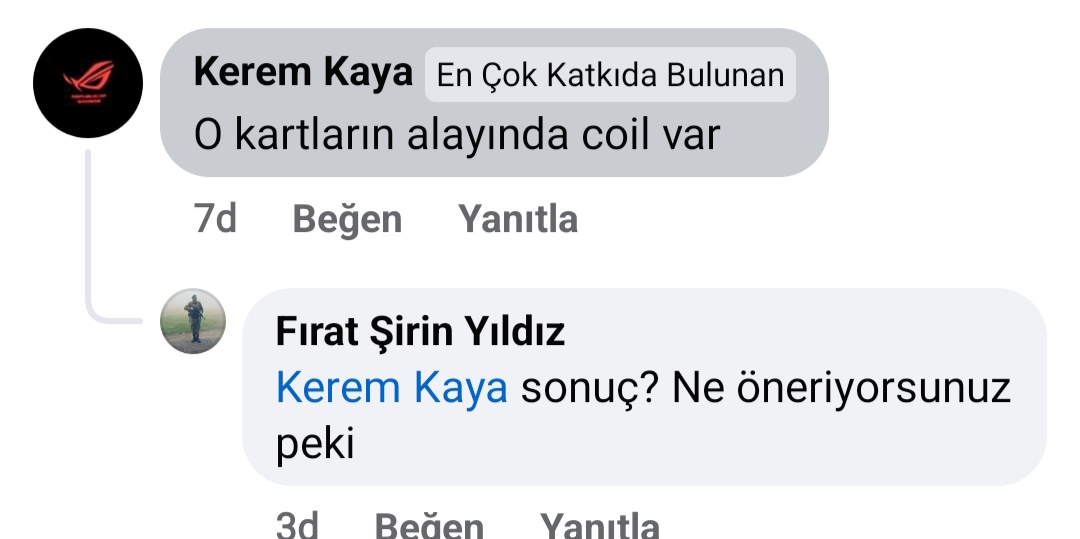Follow the blue Kerem Kaya mention link

[392, 388]
